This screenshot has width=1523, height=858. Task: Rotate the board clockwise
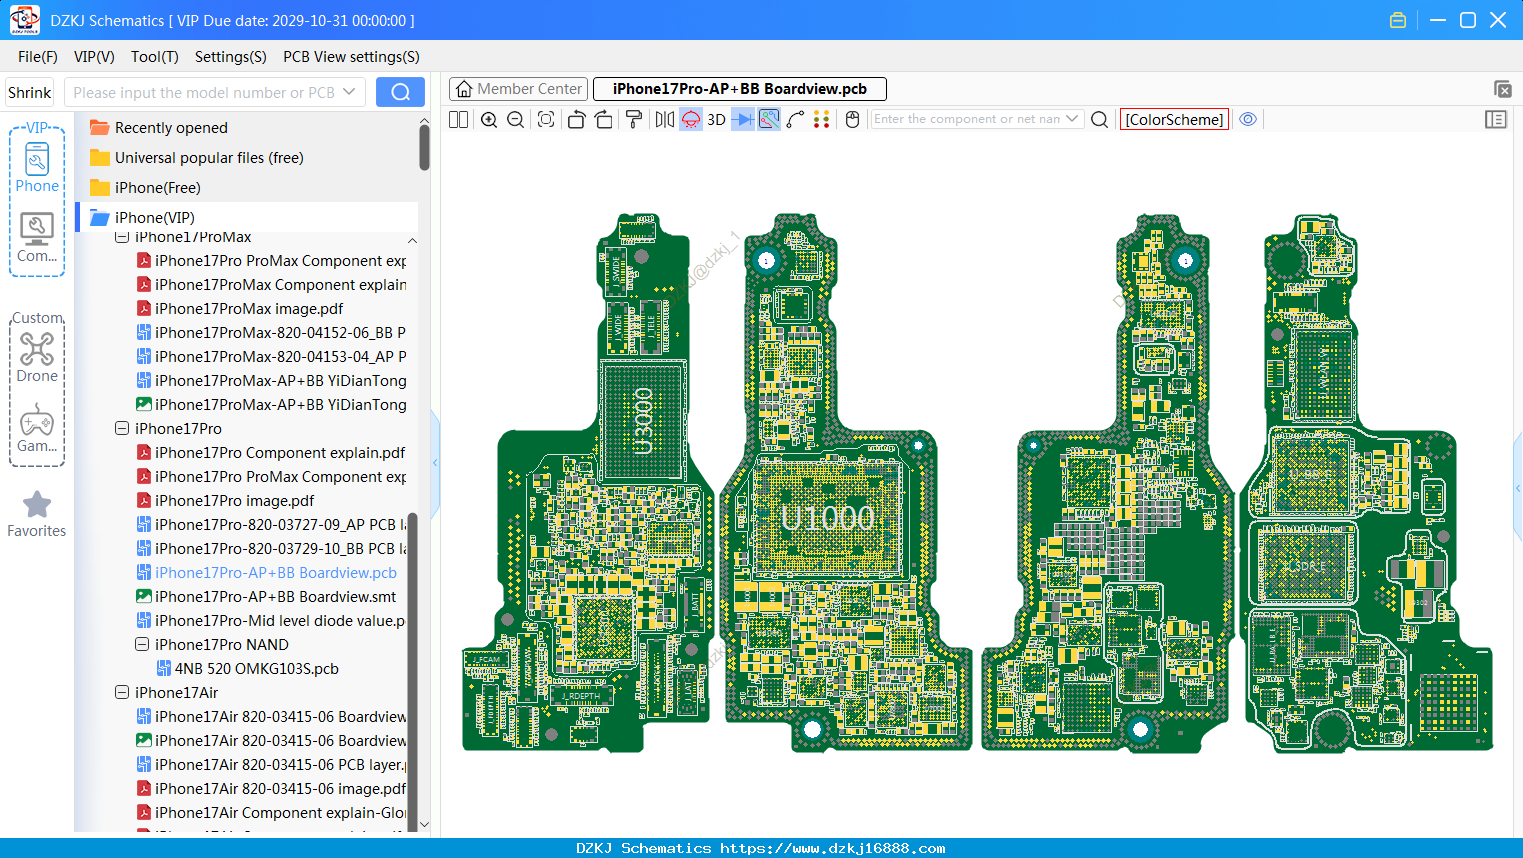[x=604, y=119]
